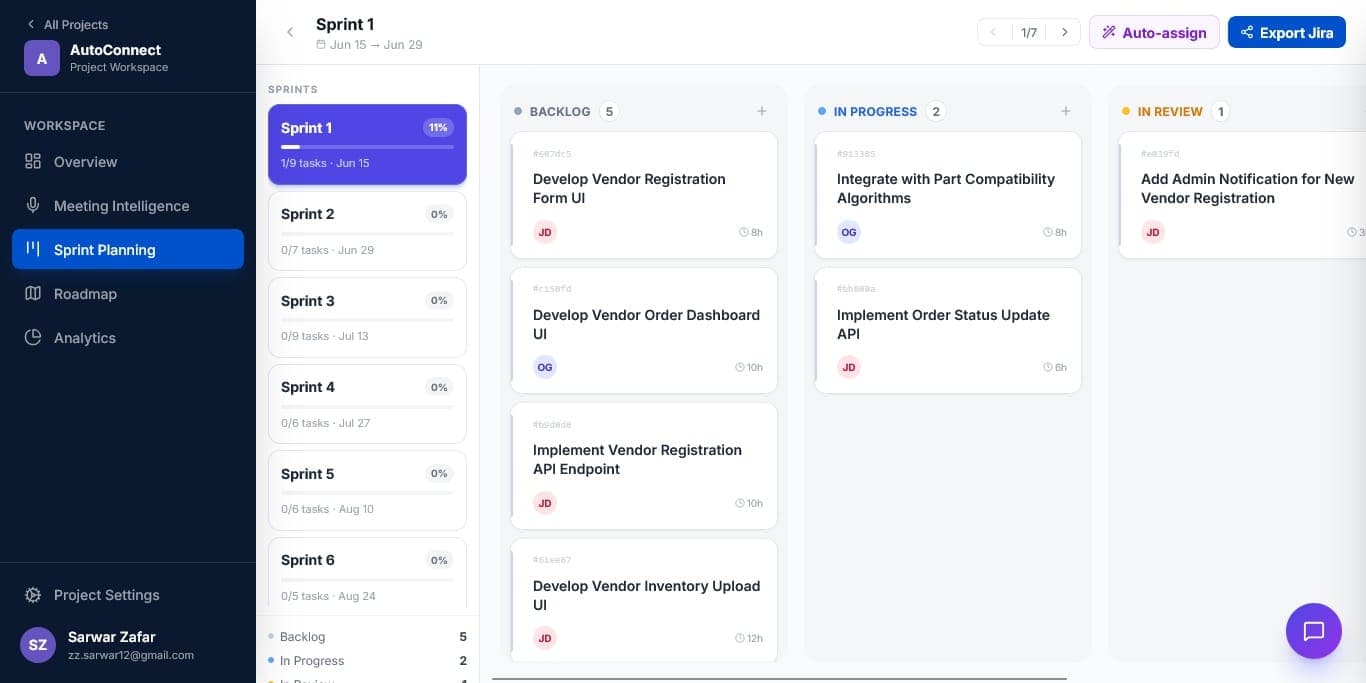The height and width of the screenshot is (683, 1366).
Task: Click the zz.sarwar12@gmail.com email text
Action: [131, 655]
